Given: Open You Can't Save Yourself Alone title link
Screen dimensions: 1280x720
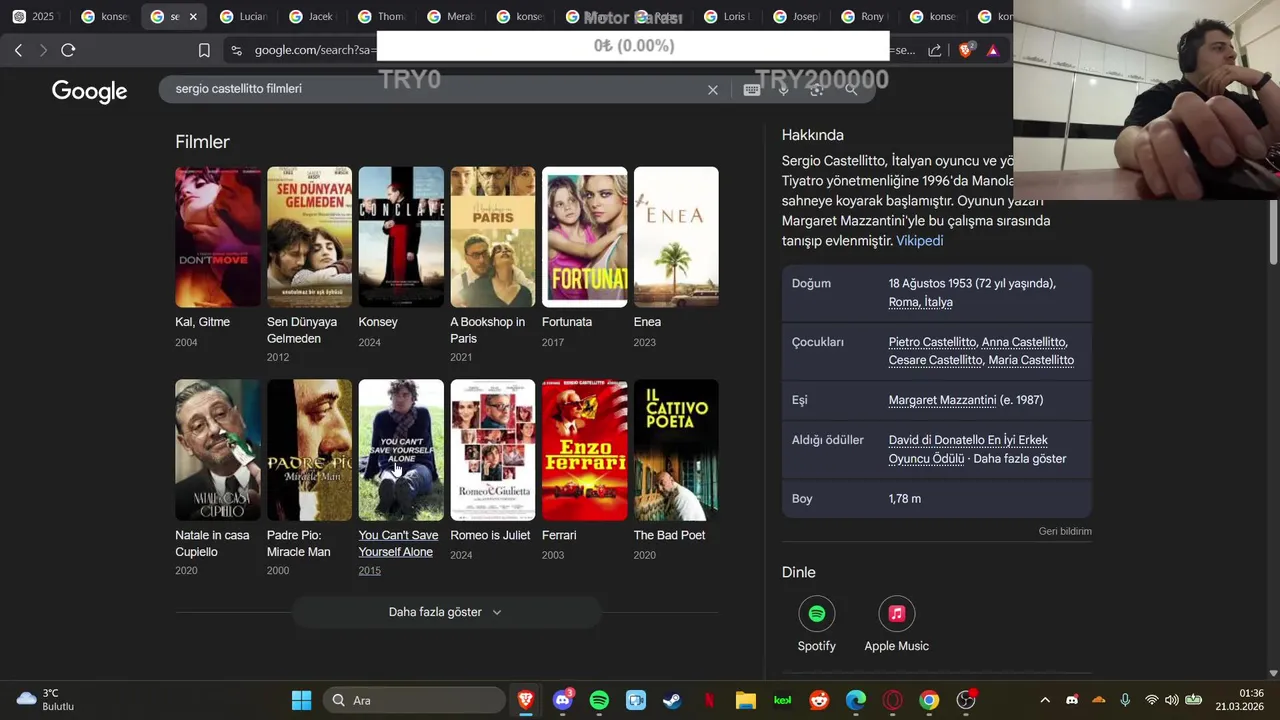Looking at the screenshot, I should 398,543.
